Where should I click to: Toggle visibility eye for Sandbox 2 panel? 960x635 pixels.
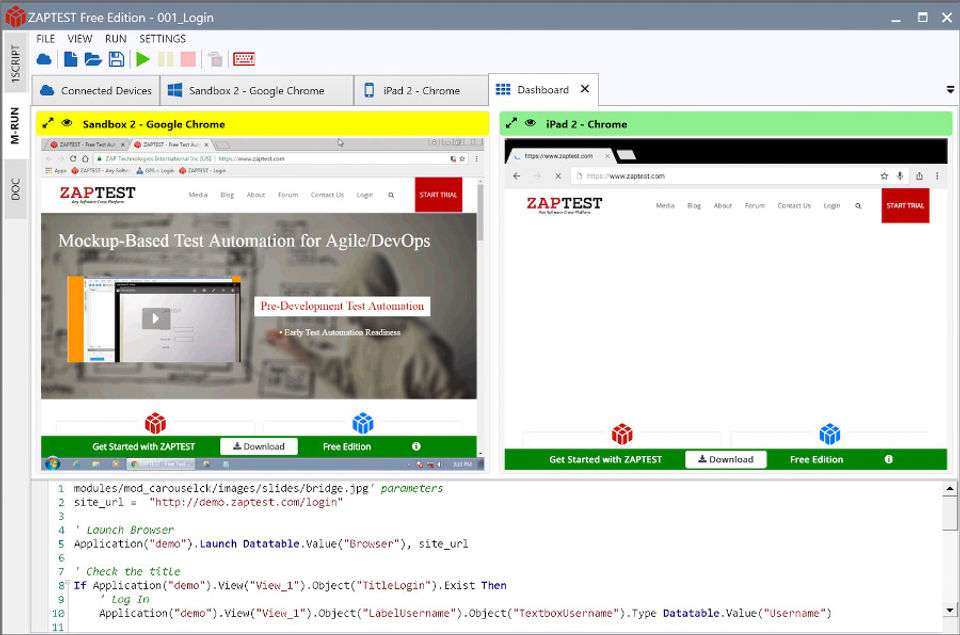point(67,123)
